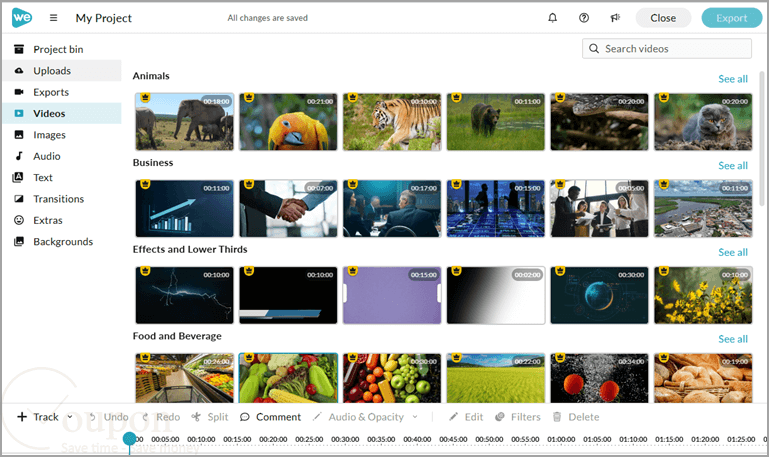Select the elephants video thumbnail
769x457 pixels.
tap(184, 122)
